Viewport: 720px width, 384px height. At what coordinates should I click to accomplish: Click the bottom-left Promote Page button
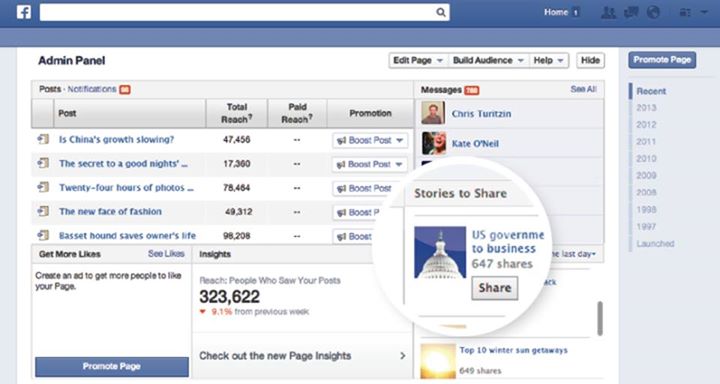tap(112, 367)
